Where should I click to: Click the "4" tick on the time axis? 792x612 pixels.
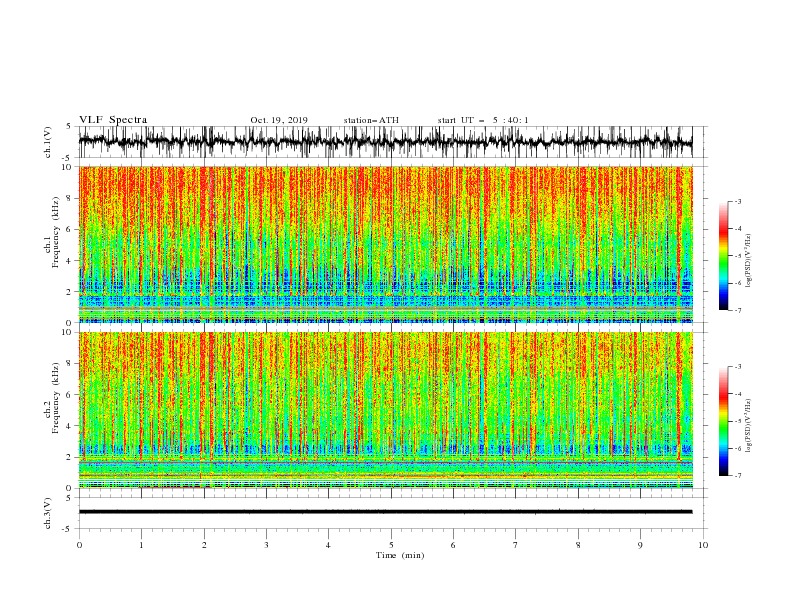[x=328, y=545]
